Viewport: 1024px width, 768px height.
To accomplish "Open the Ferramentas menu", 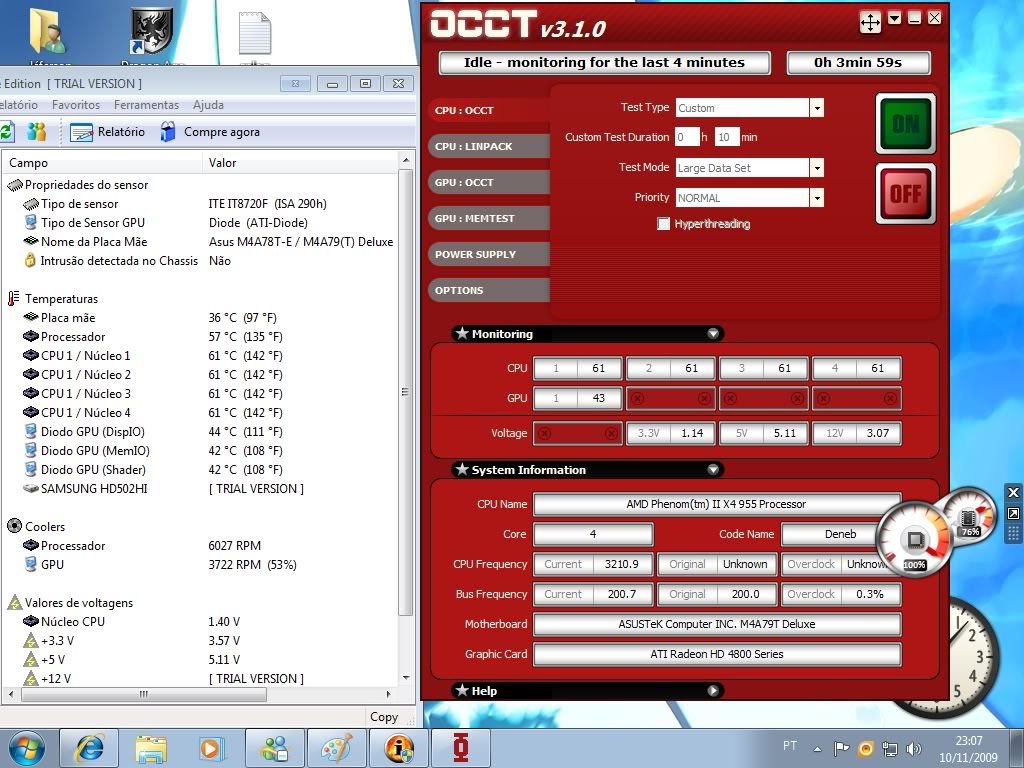I will [x=146, y=105].
